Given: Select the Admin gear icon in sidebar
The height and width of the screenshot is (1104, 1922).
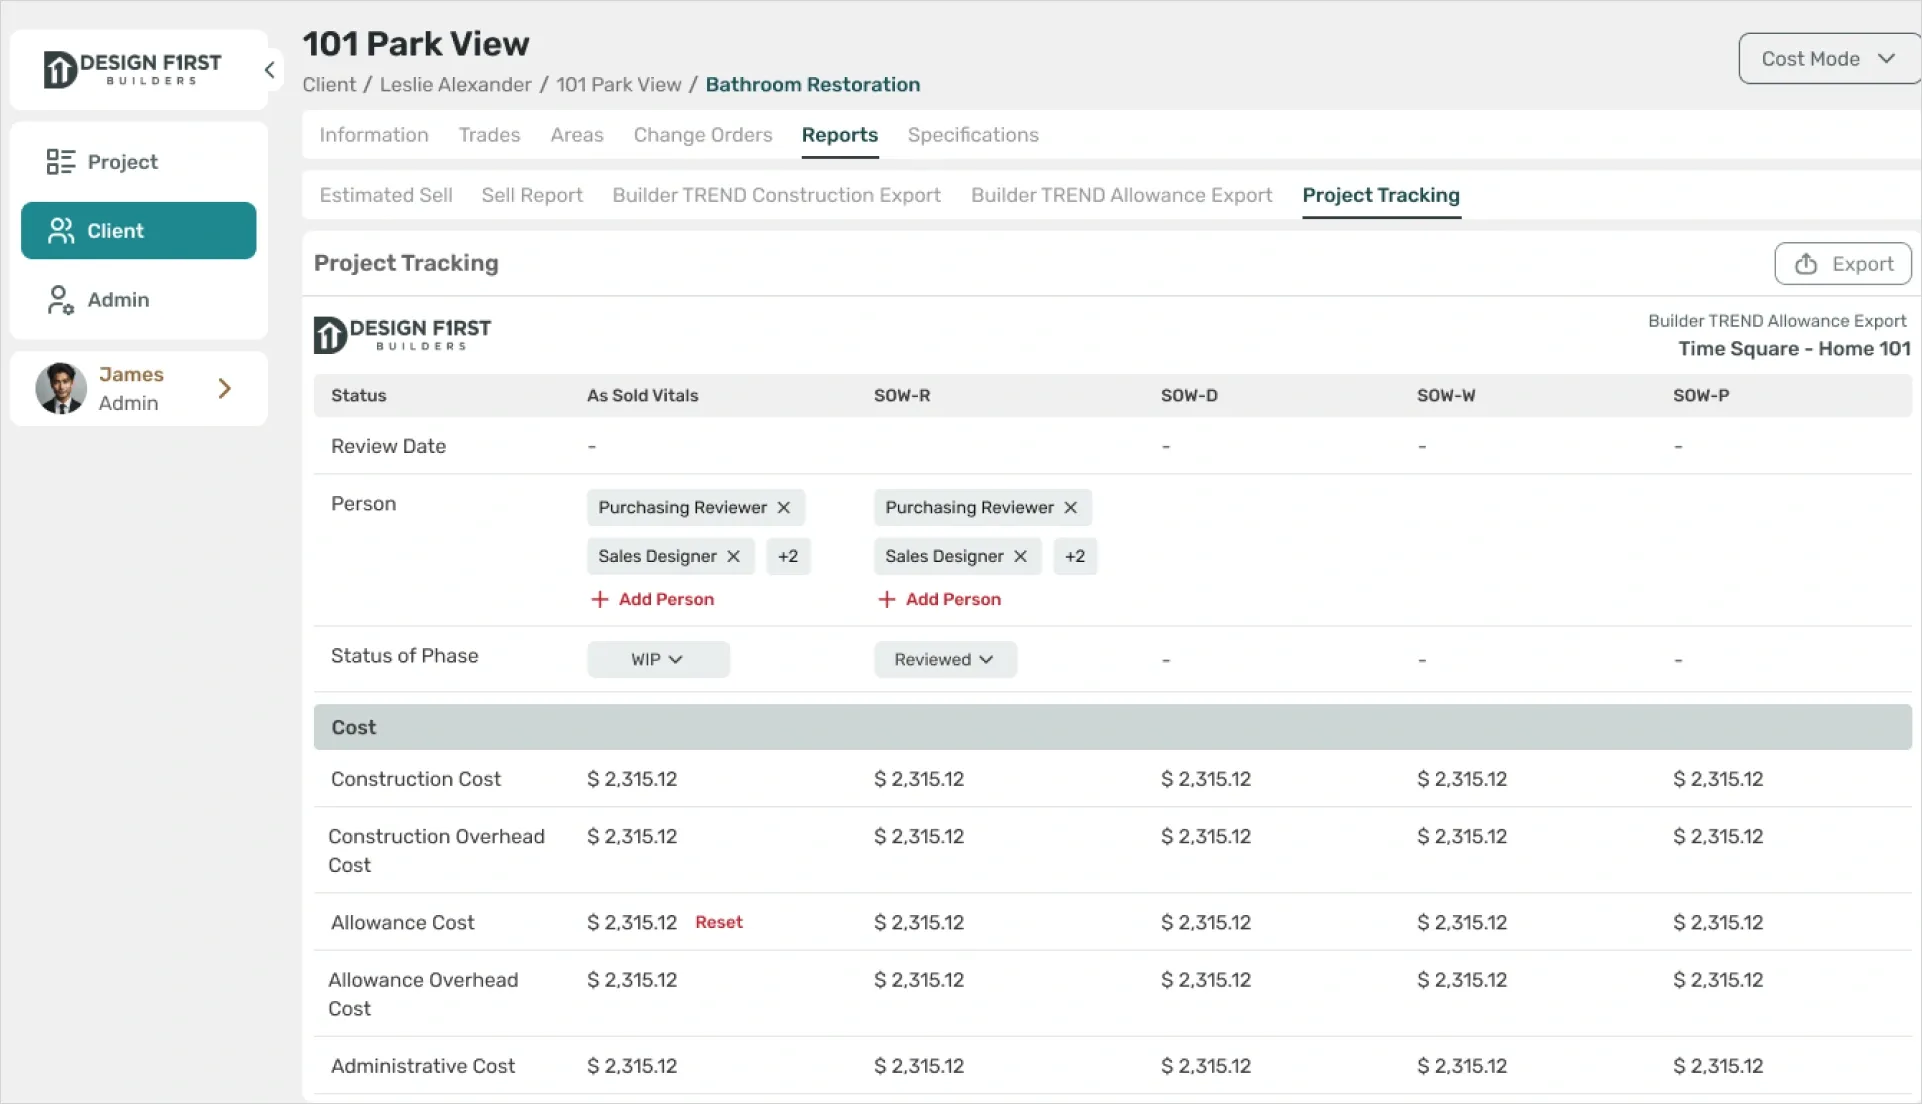Looking at the screenshot, I should coord(60,299).
